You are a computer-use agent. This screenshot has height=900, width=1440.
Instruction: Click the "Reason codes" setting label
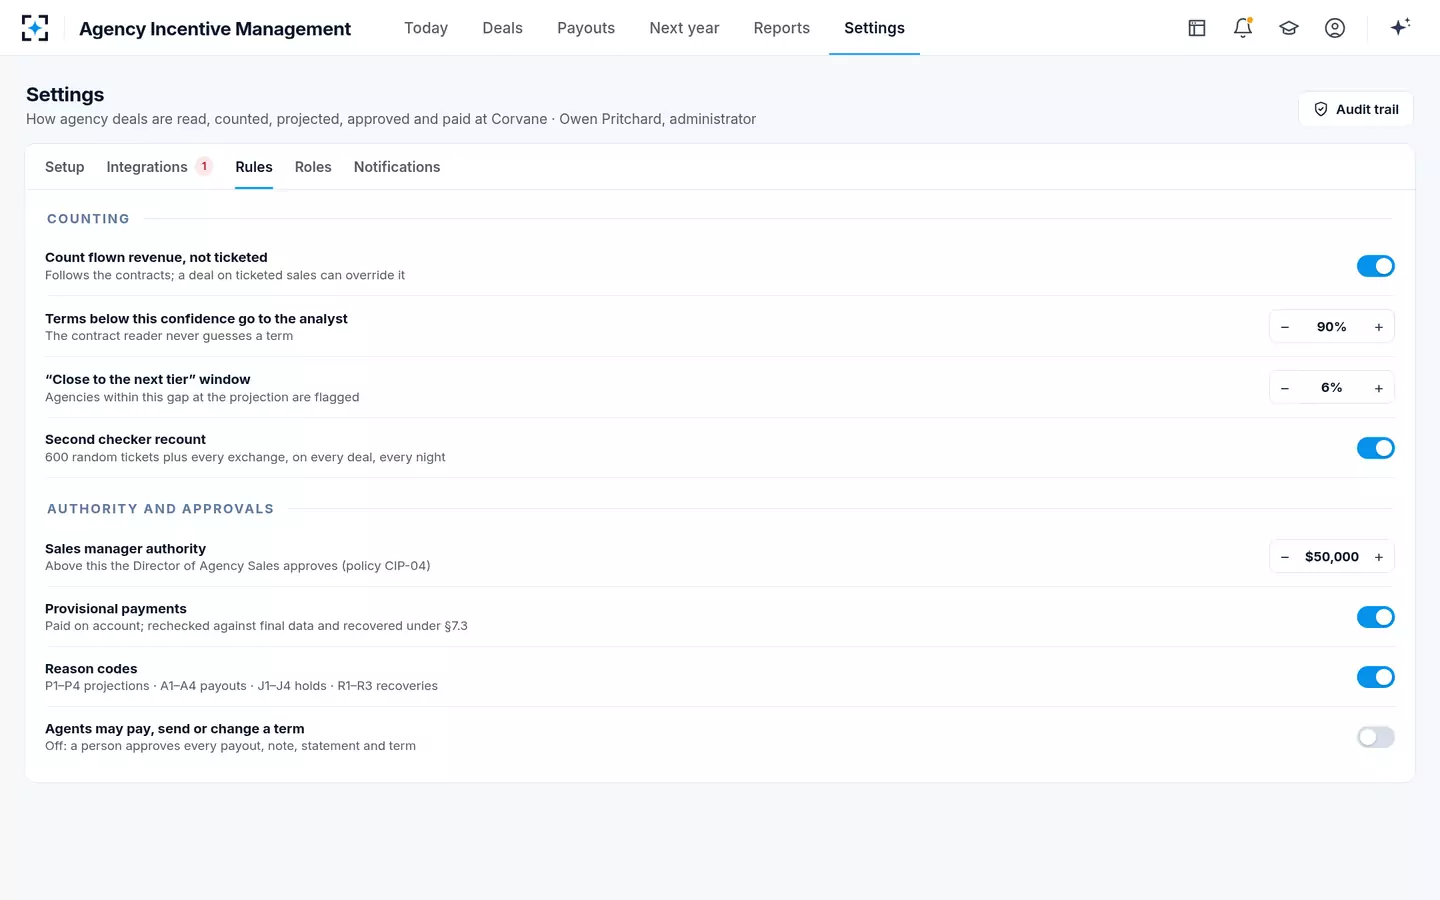pos(91,669)
